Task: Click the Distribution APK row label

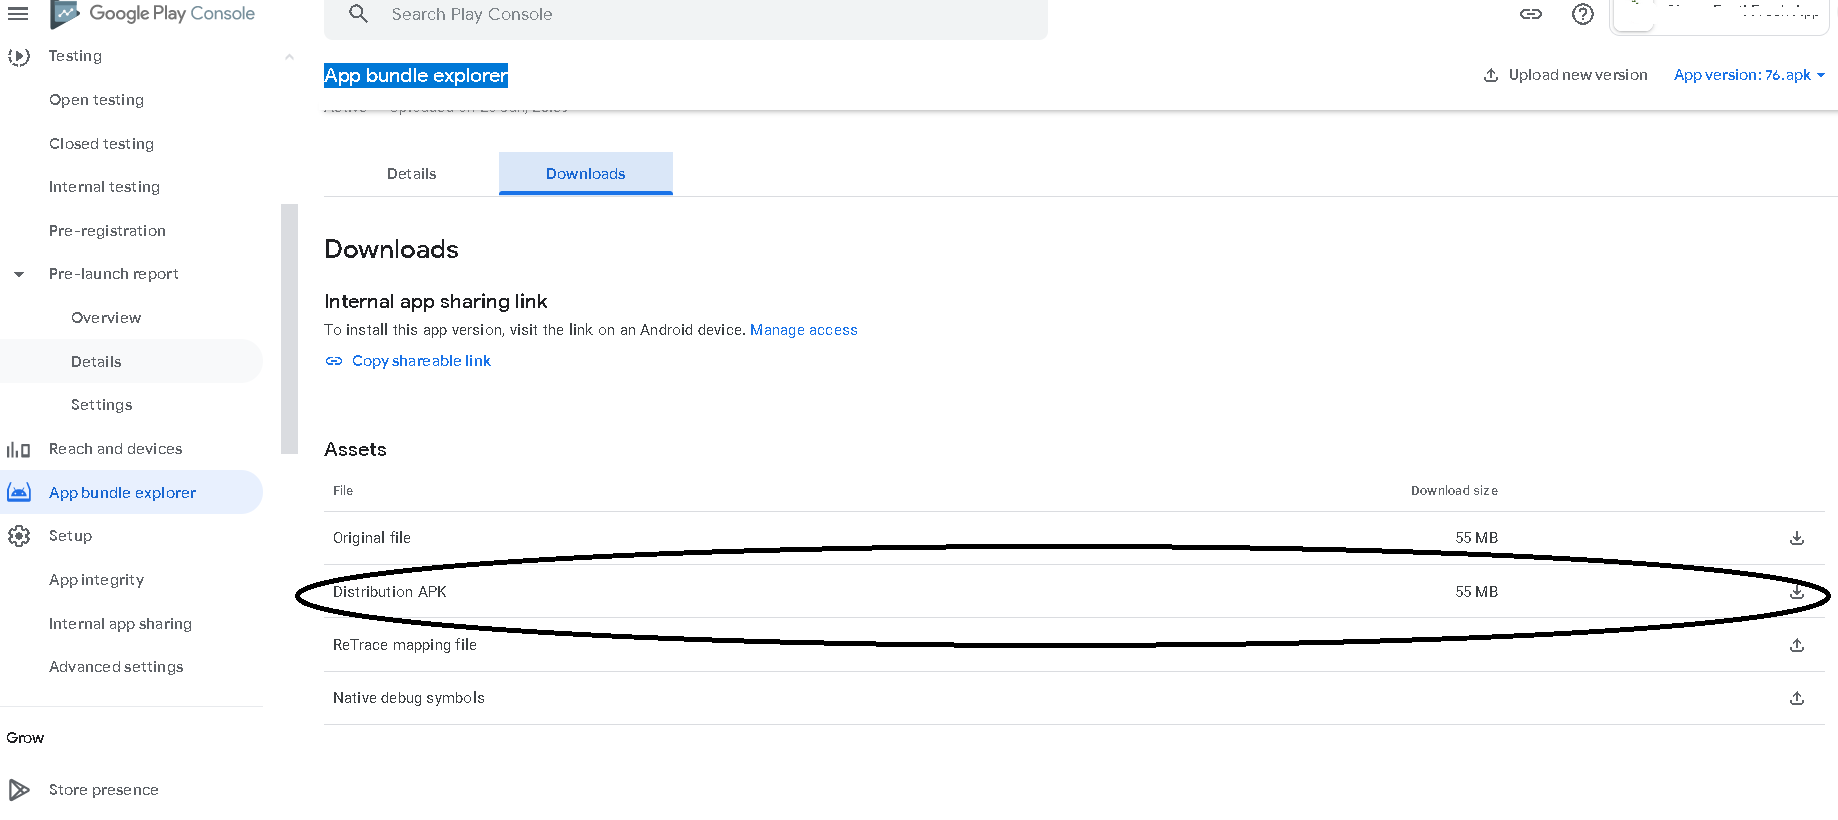Action: tap(389, 592)
